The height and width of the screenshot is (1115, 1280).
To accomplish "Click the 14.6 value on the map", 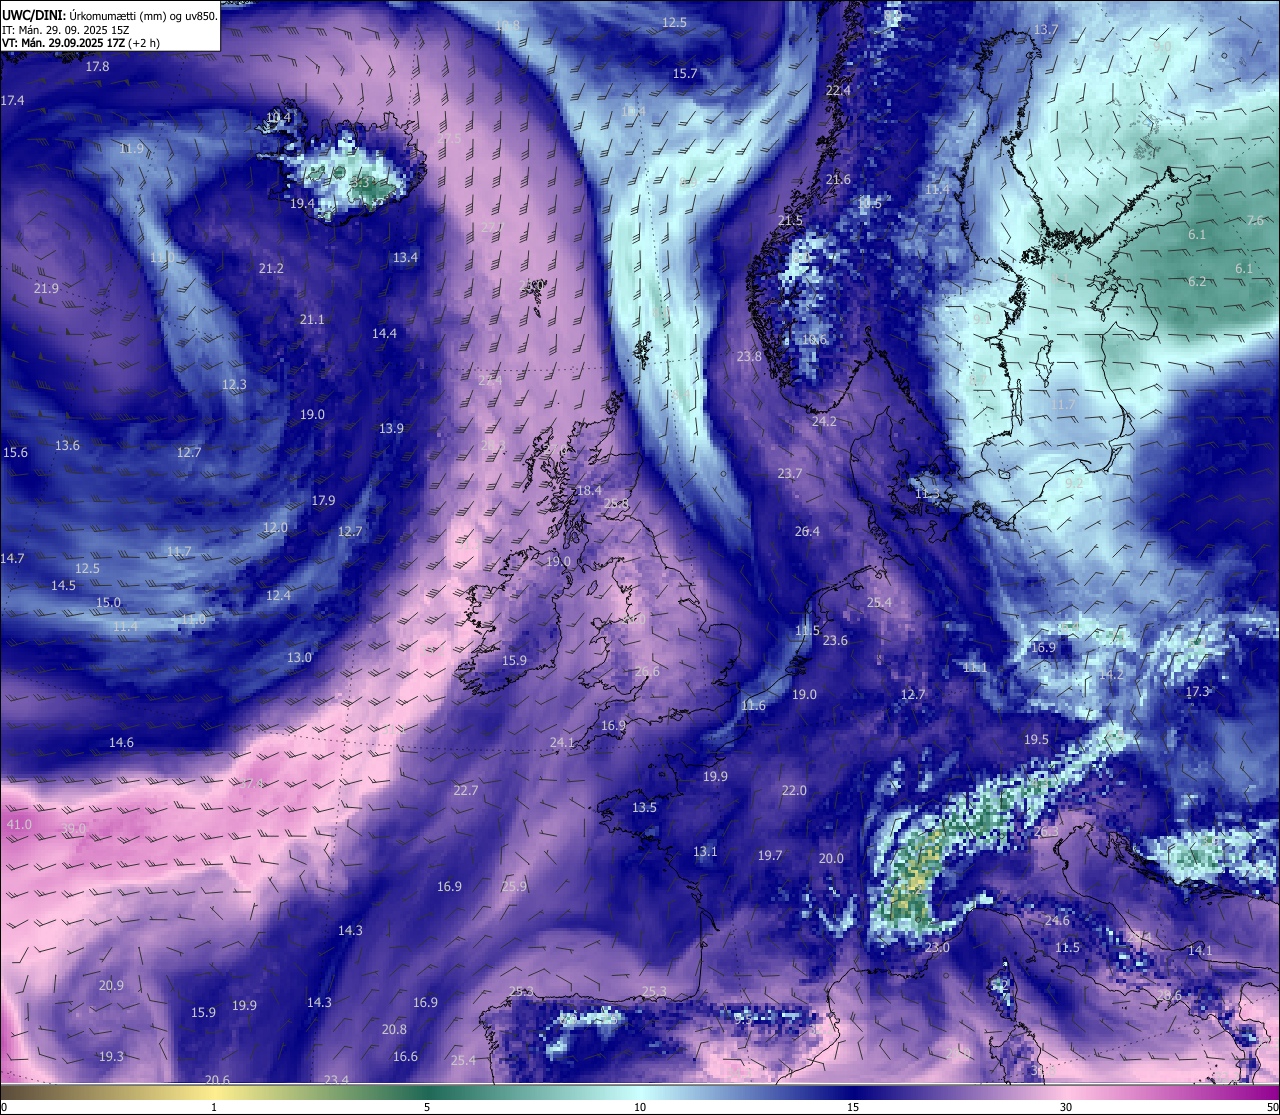I will (121, 743).
